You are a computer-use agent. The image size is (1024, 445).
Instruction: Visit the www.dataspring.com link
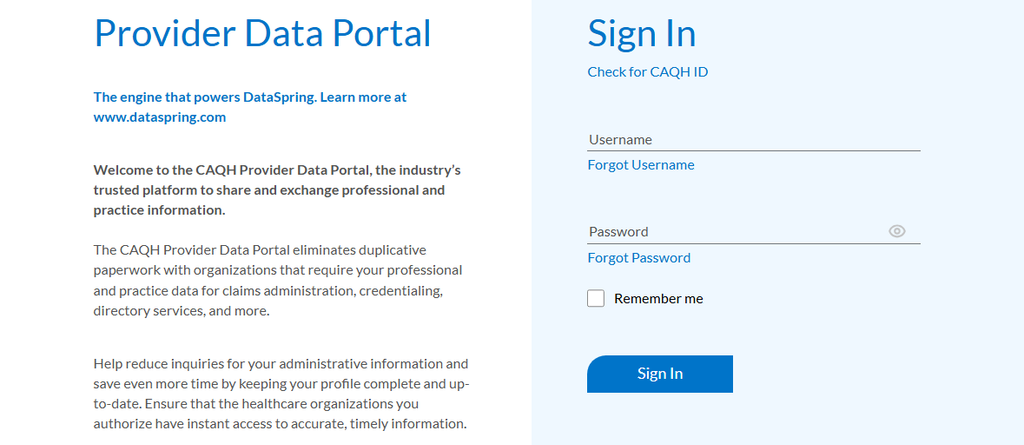coord(159,118)
